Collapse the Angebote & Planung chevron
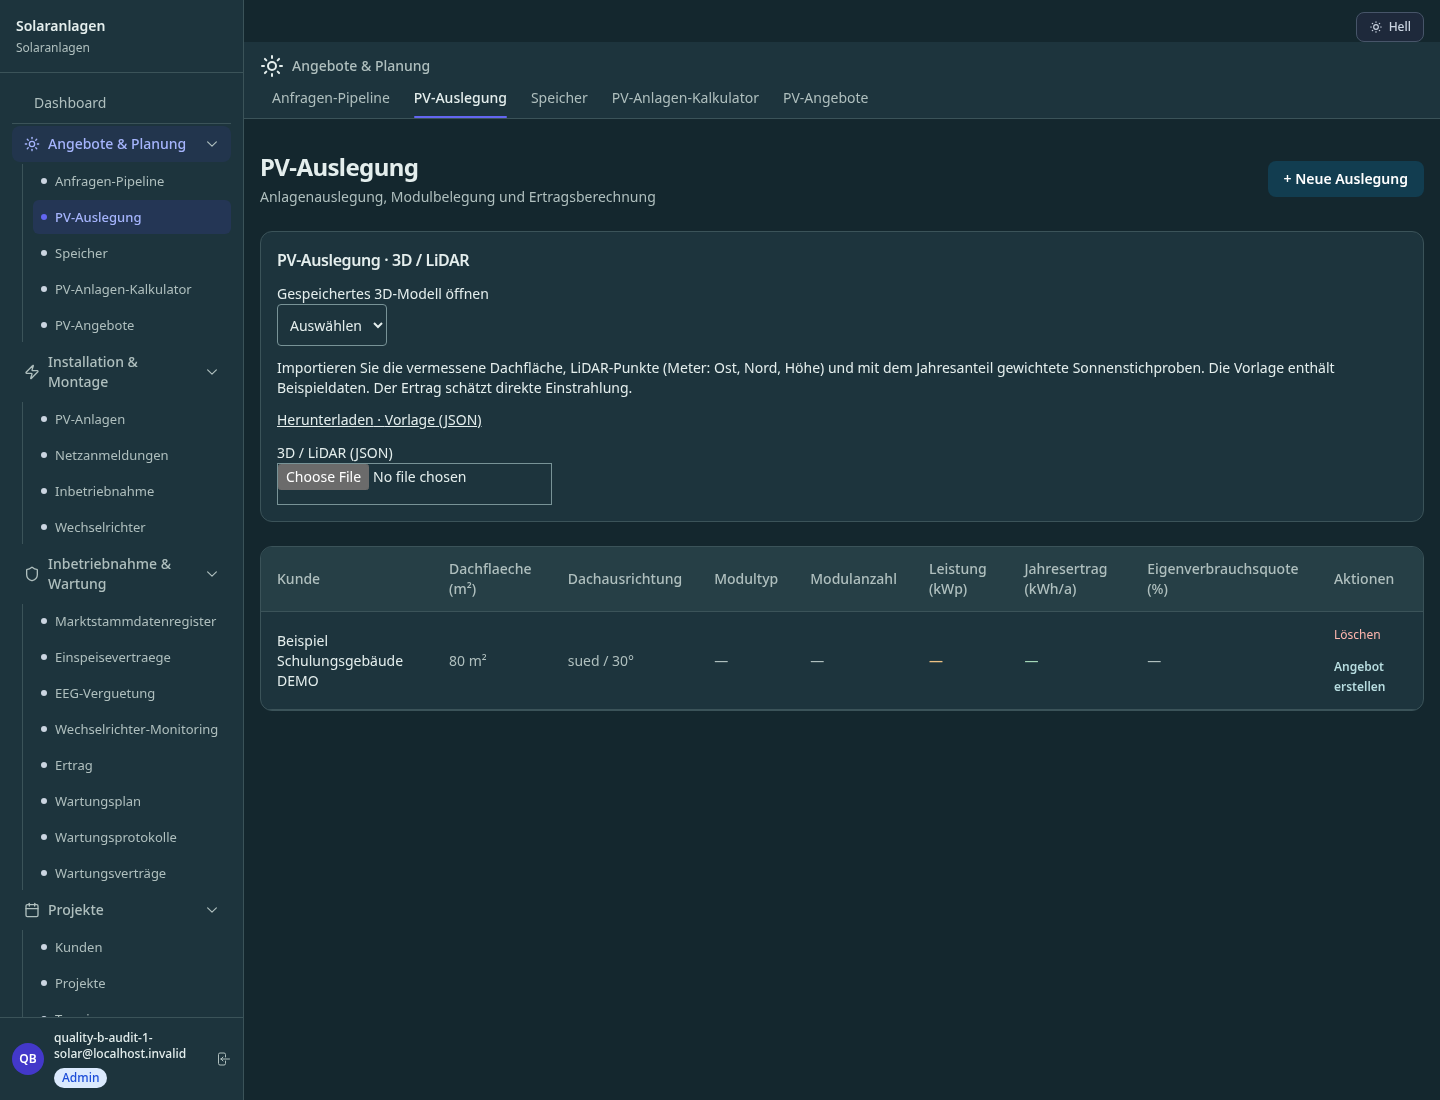1440x1100 pixels. (212, 144)
